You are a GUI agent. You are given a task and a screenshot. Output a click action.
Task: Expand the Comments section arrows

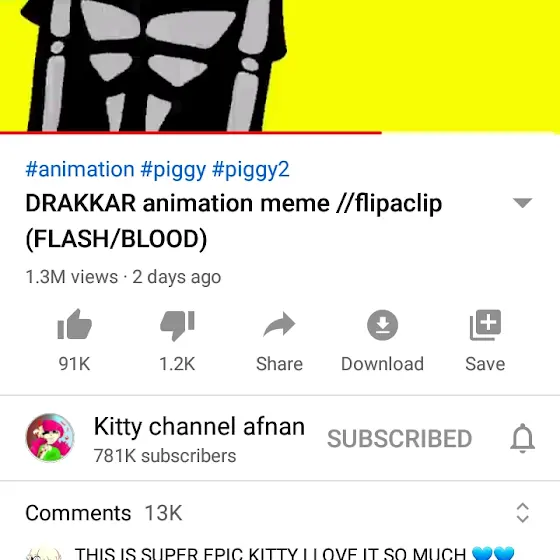click(x=522, y=513)
